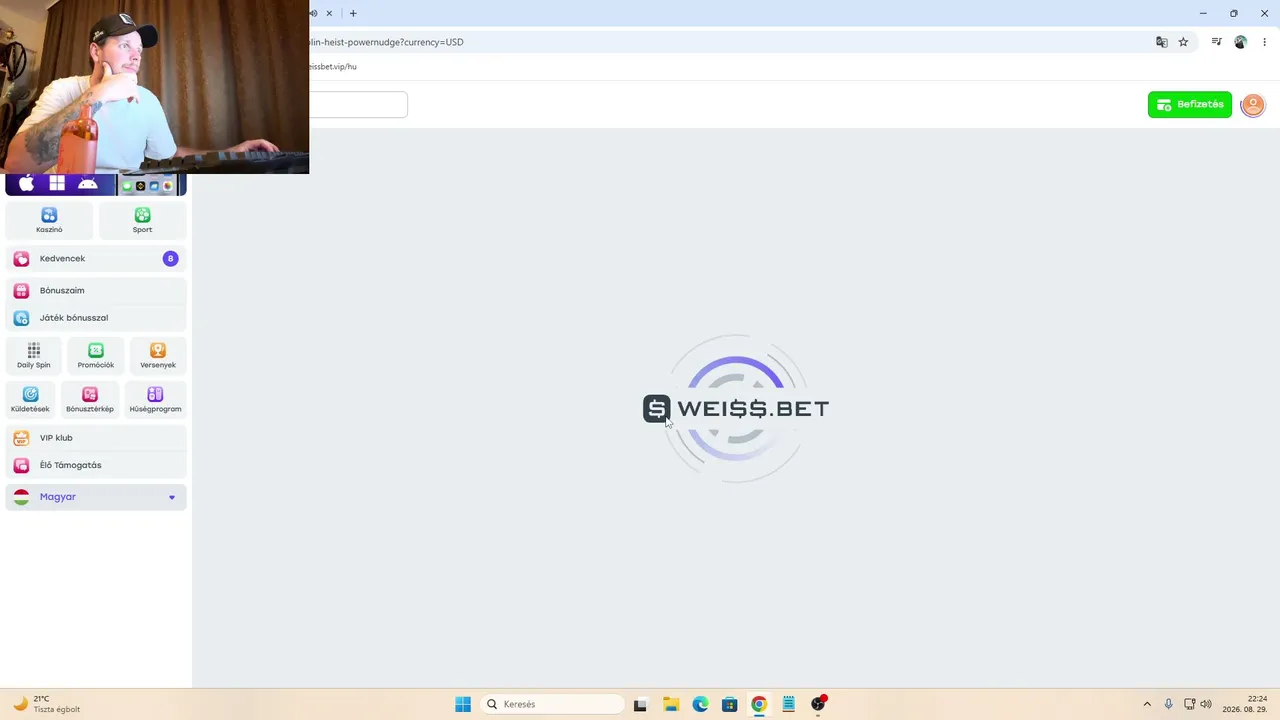
Task: Open Microsoft Store from the taskbar
Action: coord(730,704)
